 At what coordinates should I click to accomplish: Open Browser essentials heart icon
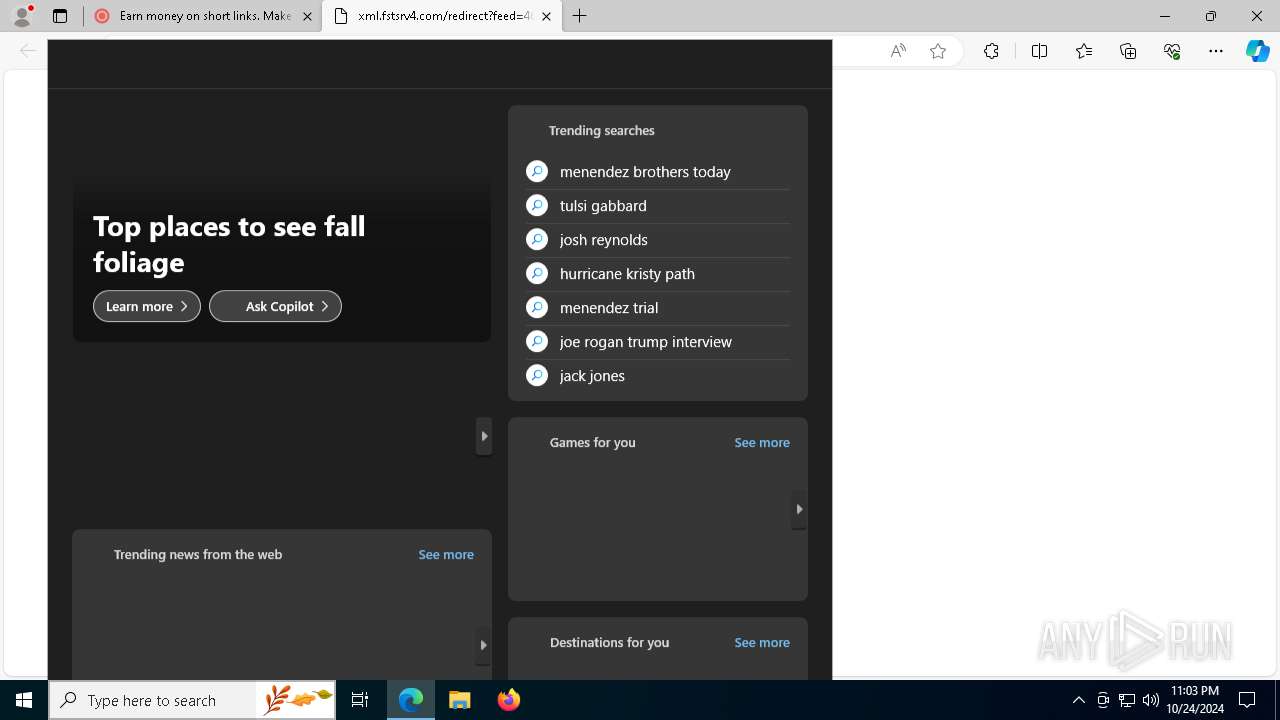click(1172, 51)
